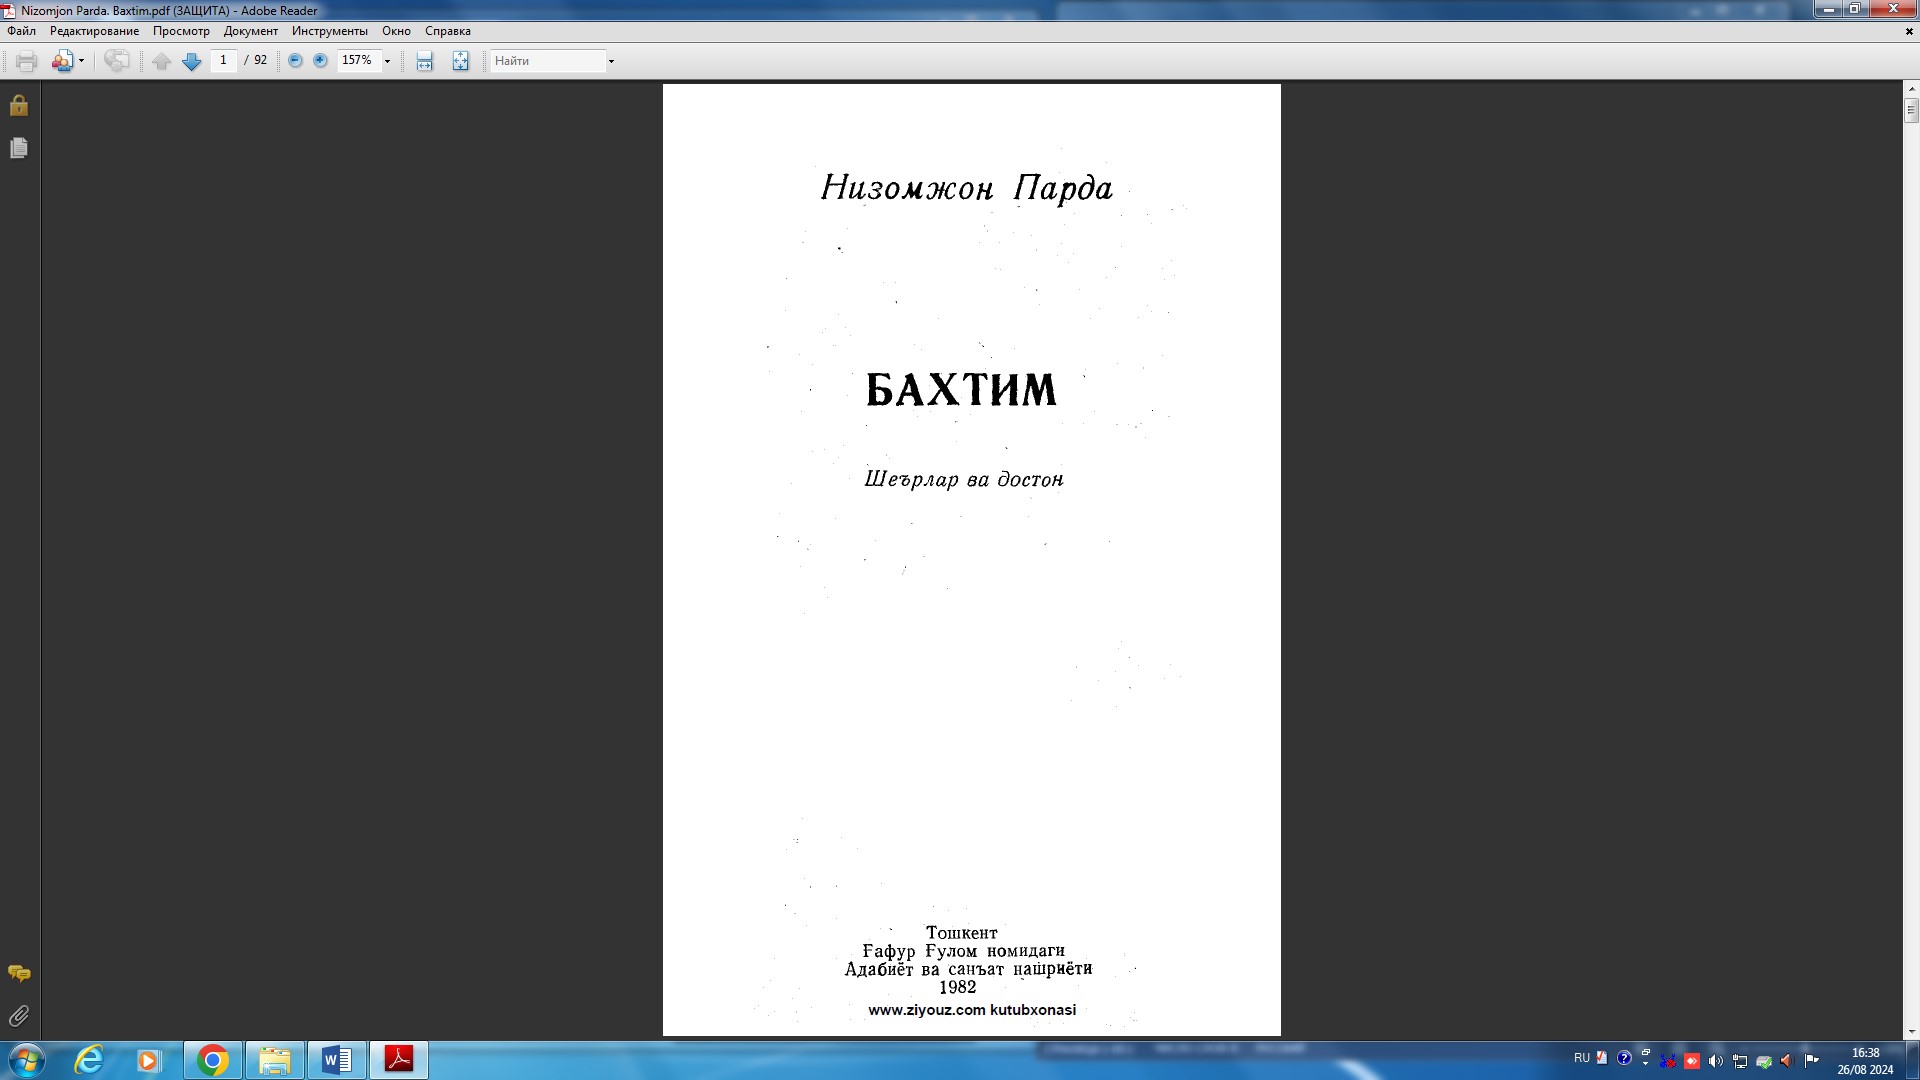The width and height of the screenshot is (1920, 1080).
Task: Click the safely-remove-hardware tray icon
Action: click(1764, 1061)
